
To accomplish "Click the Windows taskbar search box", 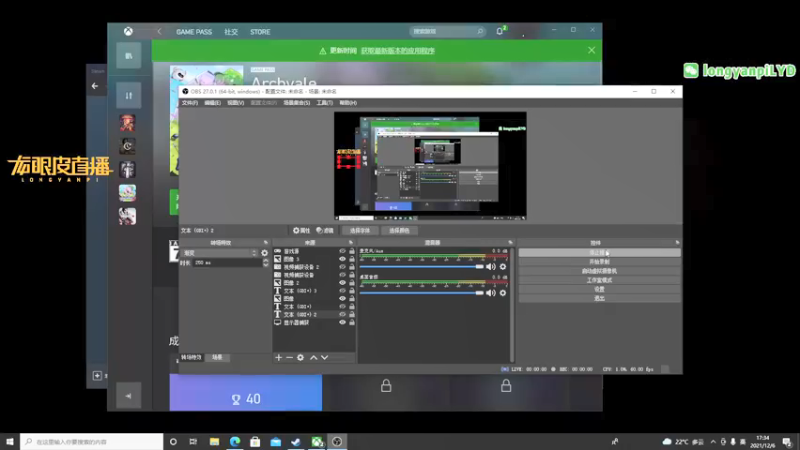I will 92,442.
